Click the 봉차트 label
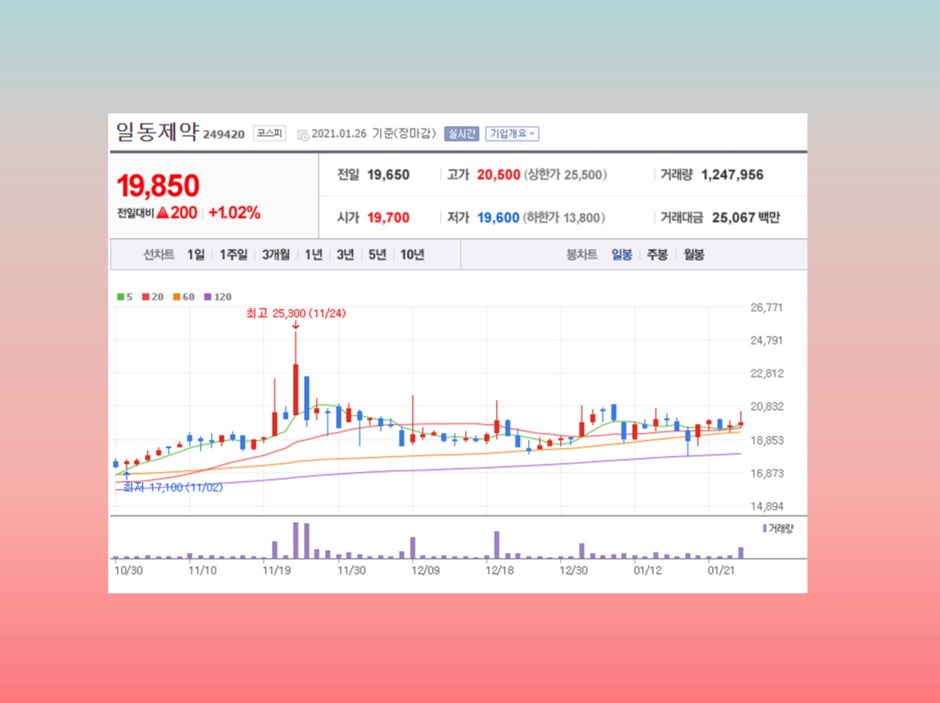Screen dimensions: 940x703 [582, 255]
